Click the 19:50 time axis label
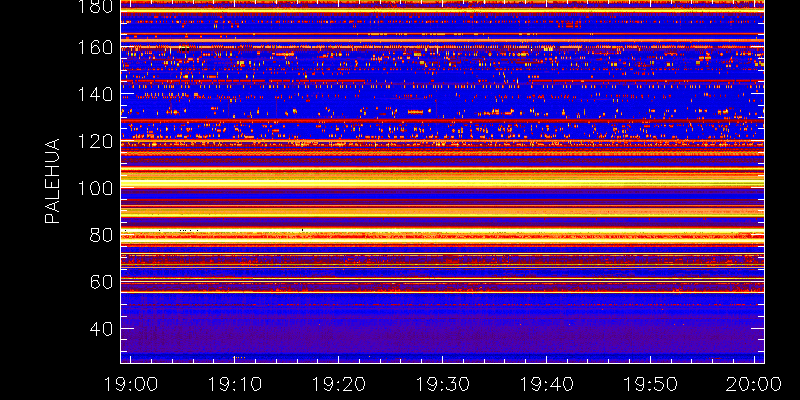The width and height of the screenshot is (800, 400). click(x=650, y=384)
